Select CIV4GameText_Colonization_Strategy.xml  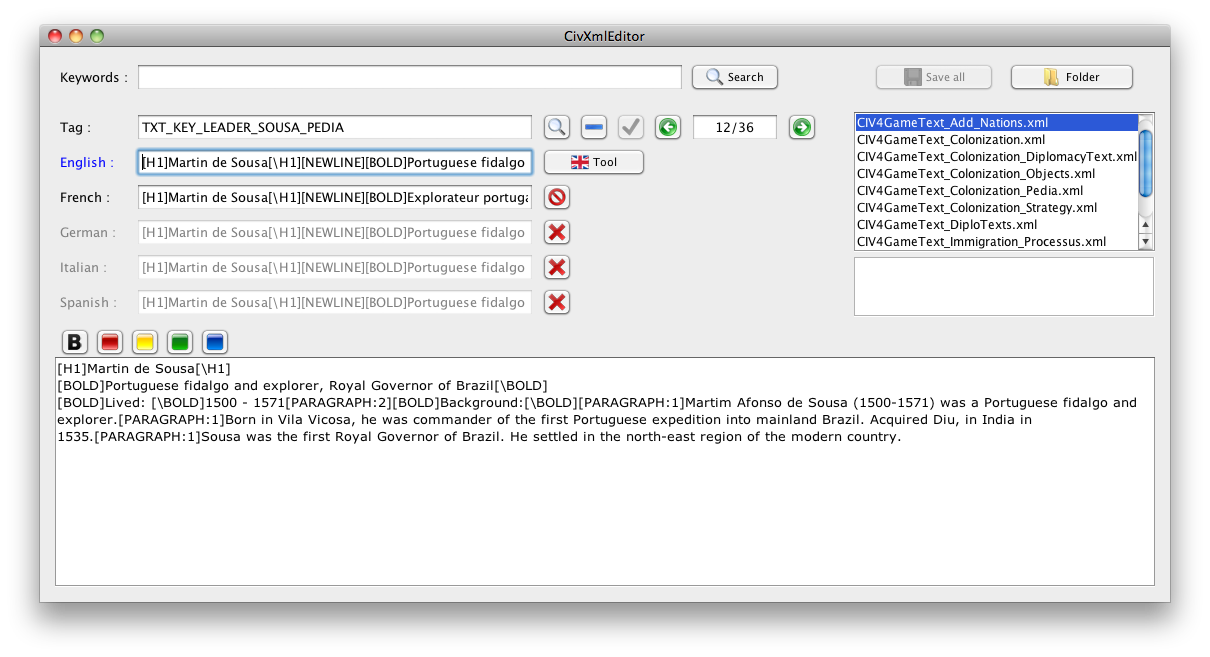click(x=996, y=207)
